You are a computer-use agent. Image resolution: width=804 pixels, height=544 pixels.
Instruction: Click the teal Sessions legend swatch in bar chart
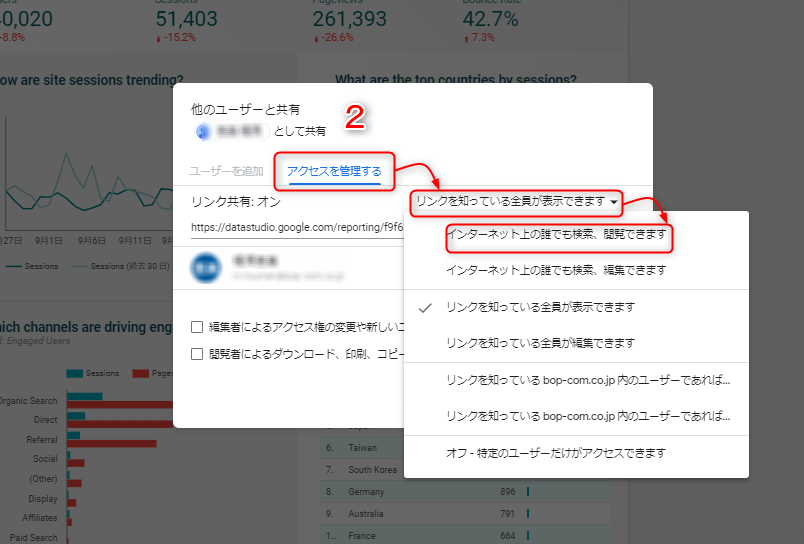click(x=74, y=373)
